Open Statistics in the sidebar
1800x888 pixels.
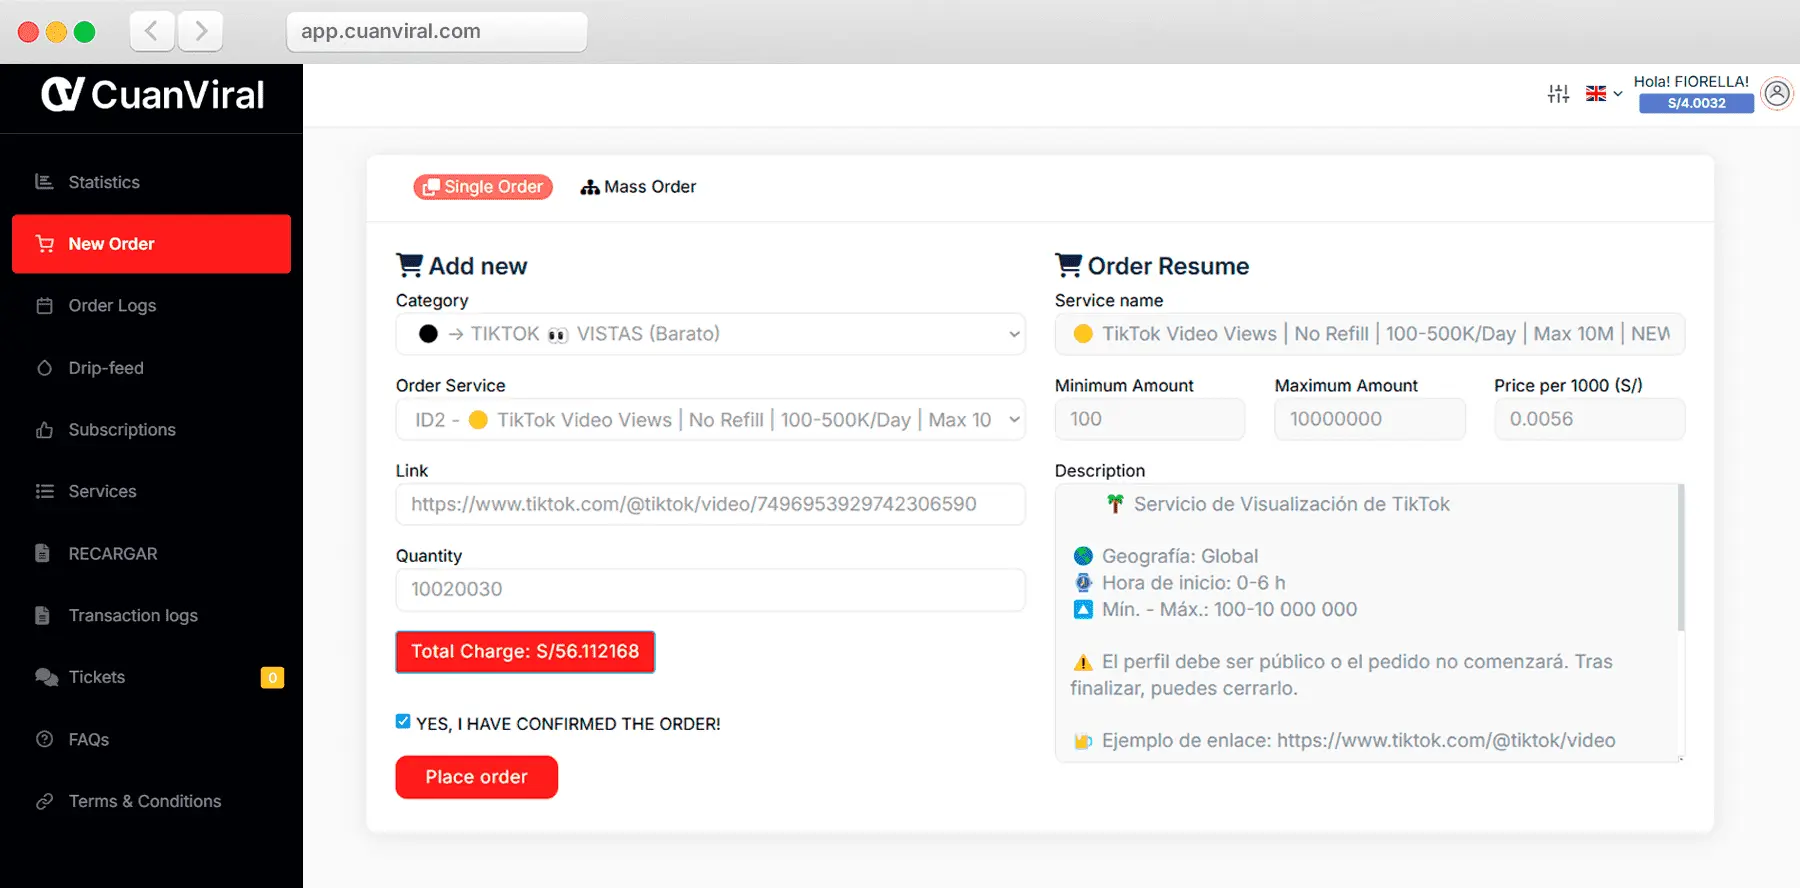151,182
